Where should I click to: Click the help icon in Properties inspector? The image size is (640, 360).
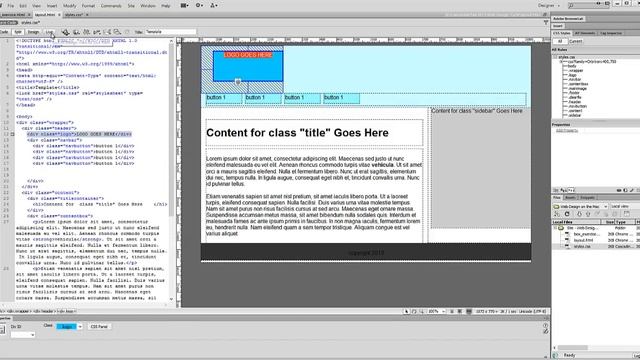(546, 326)
